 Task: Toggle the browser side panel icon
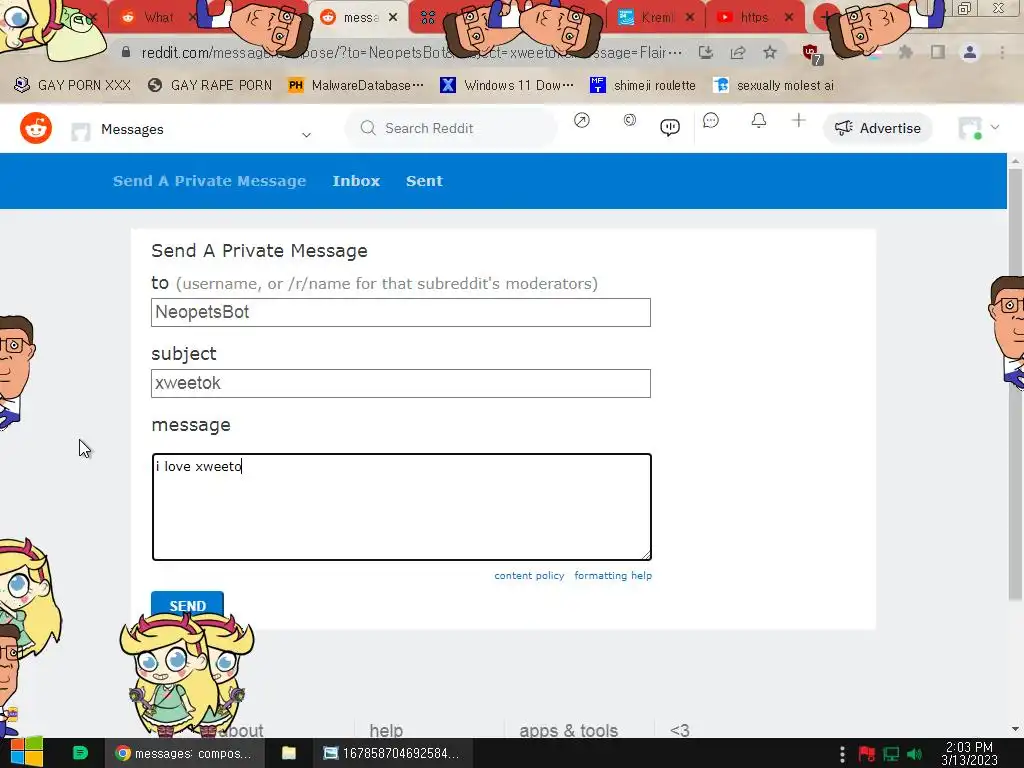pos(938,52)
